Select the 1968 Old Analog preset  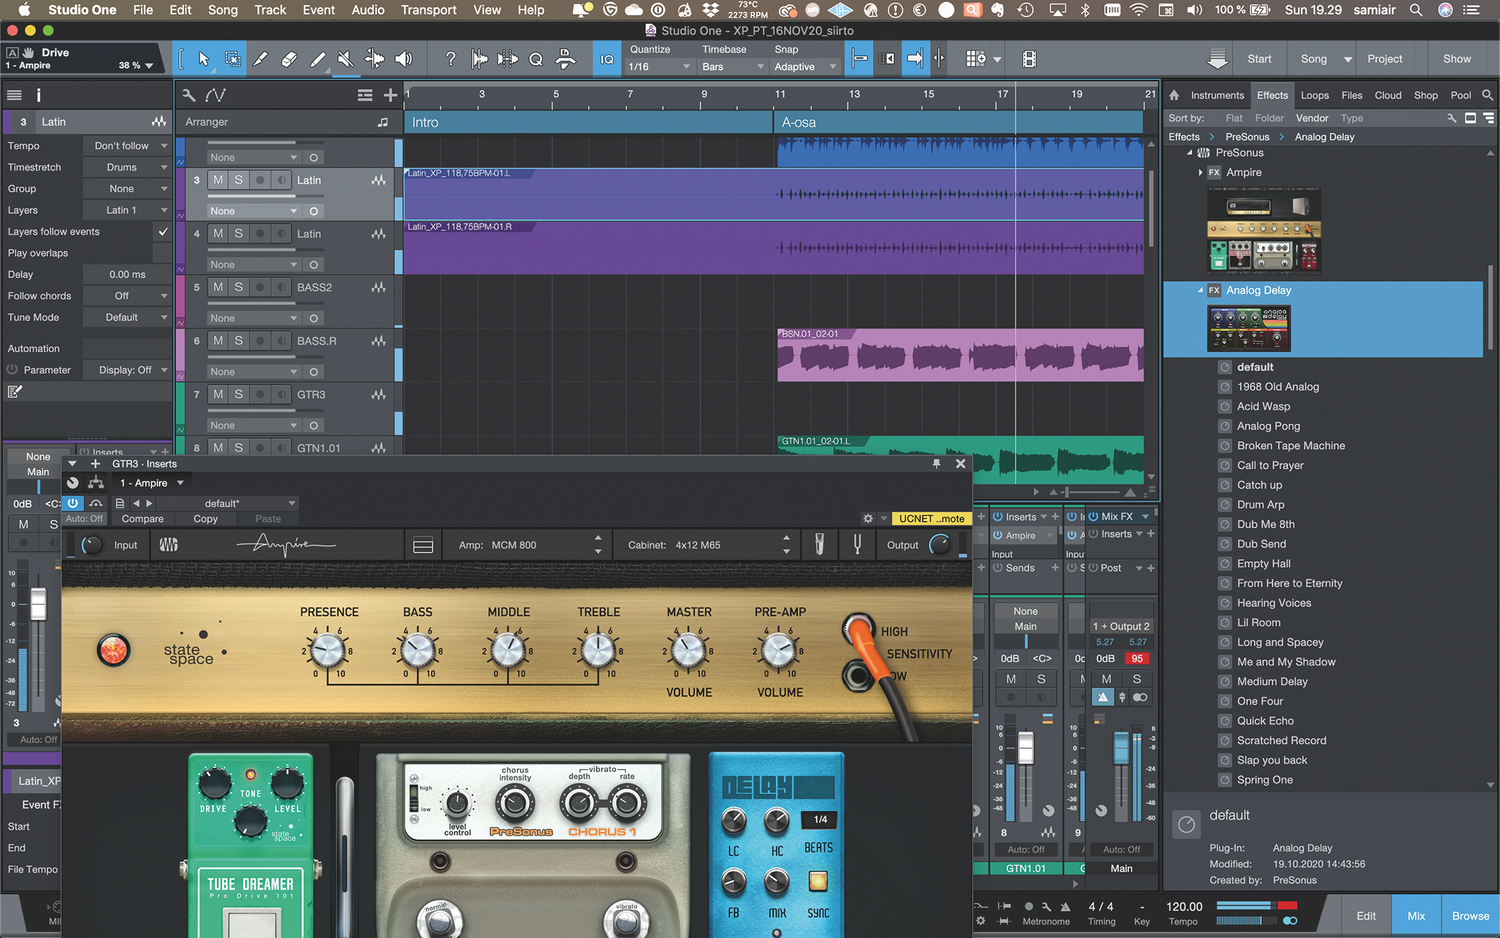click(1277, 387)
